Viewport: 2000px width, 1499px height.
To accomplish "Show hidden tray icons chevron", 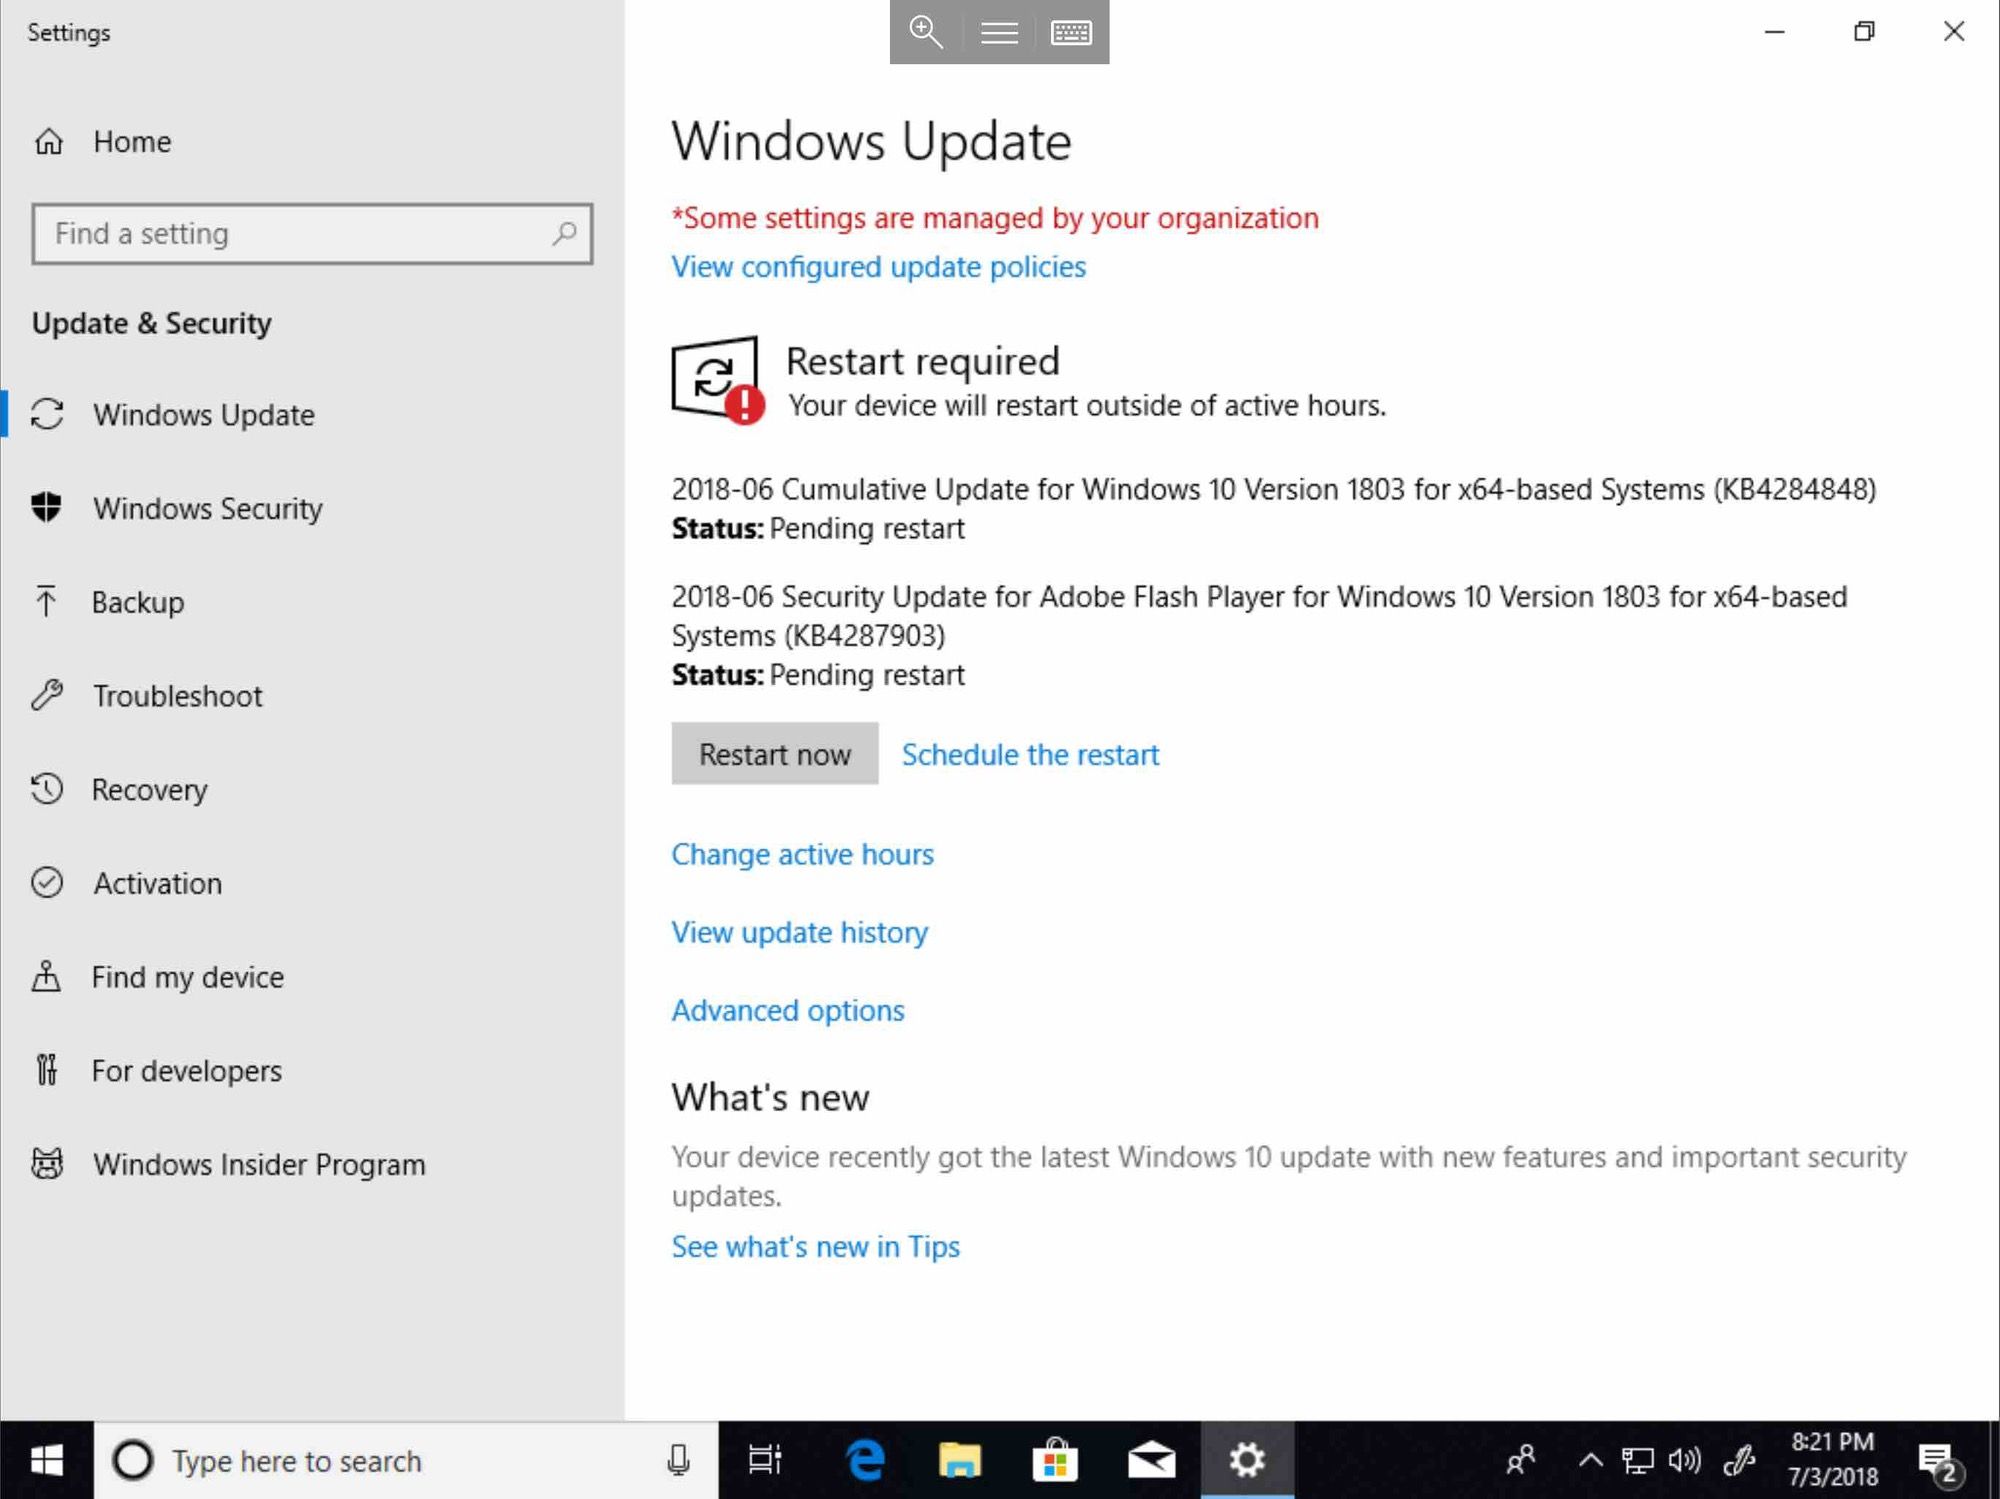I will pos(1590,1461).
